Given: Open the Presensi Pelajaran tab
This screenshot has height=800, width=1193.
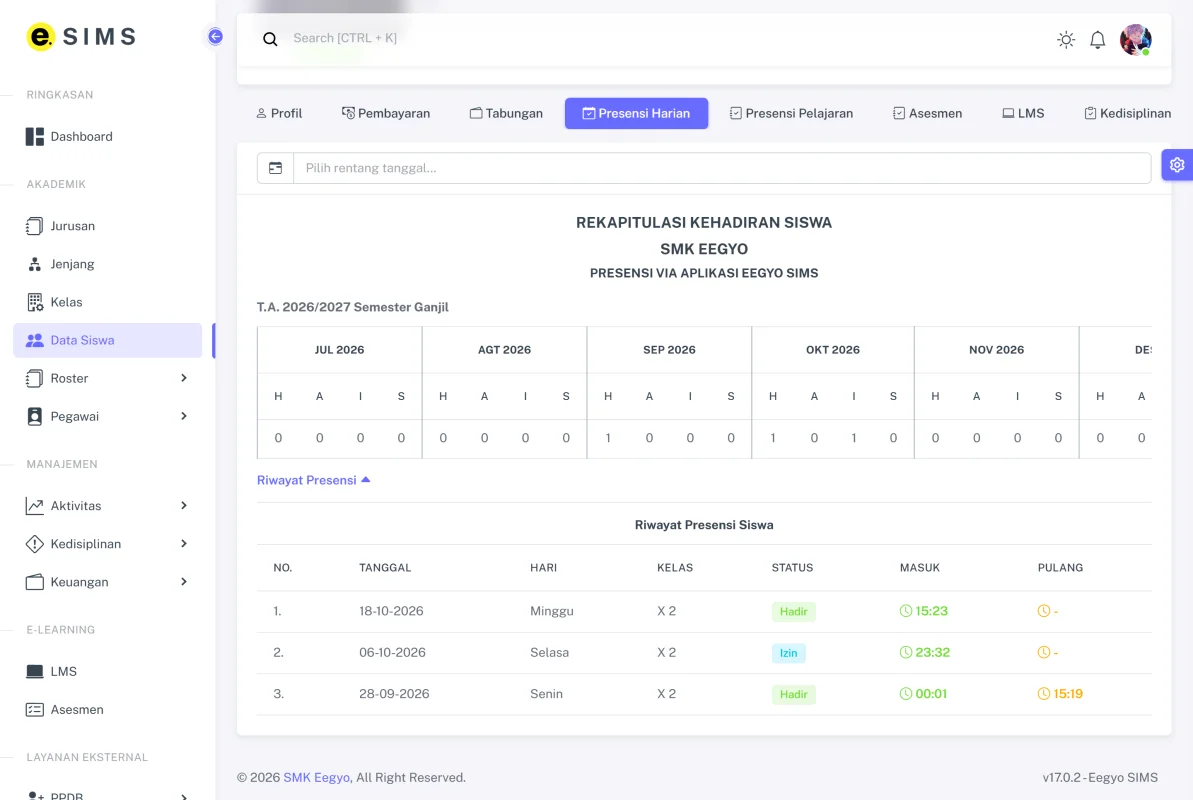Looking at the screenshot, I should point(791,113).
